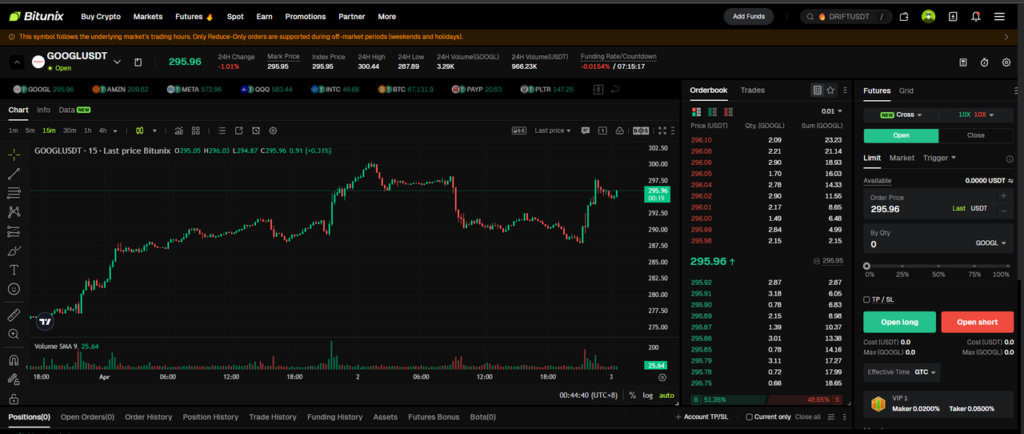Open the emoji icons tool
The height and width of the screenshot is (434, 1024).
14,288
